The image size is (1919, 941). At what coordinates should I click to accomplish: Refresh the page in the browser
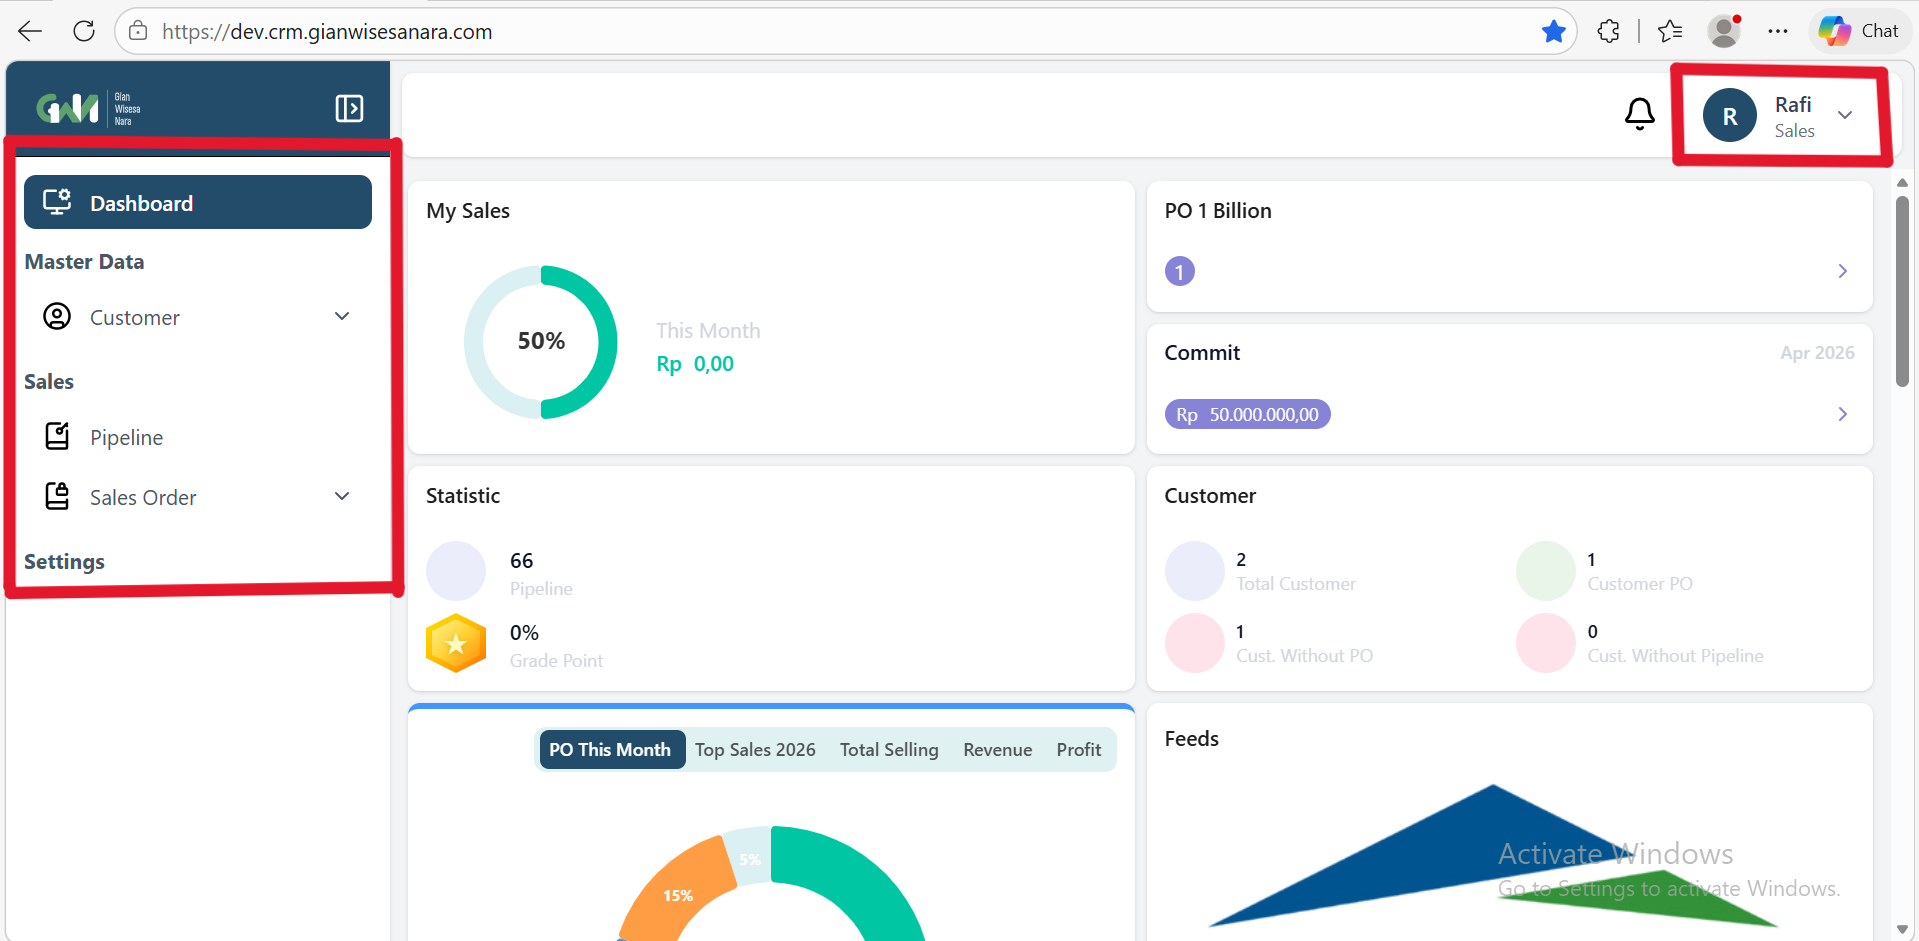[84, 32]
